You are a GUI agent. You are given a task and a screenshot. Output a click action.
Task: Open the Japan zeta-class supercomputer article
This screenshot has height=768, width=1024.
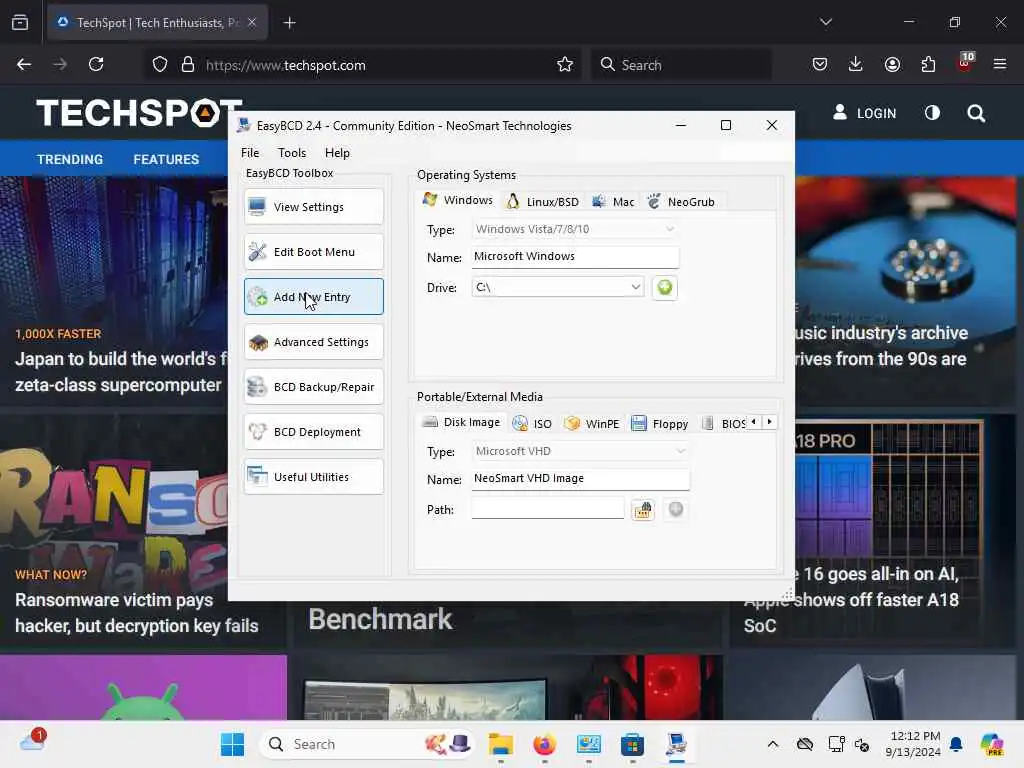[121, 372]
